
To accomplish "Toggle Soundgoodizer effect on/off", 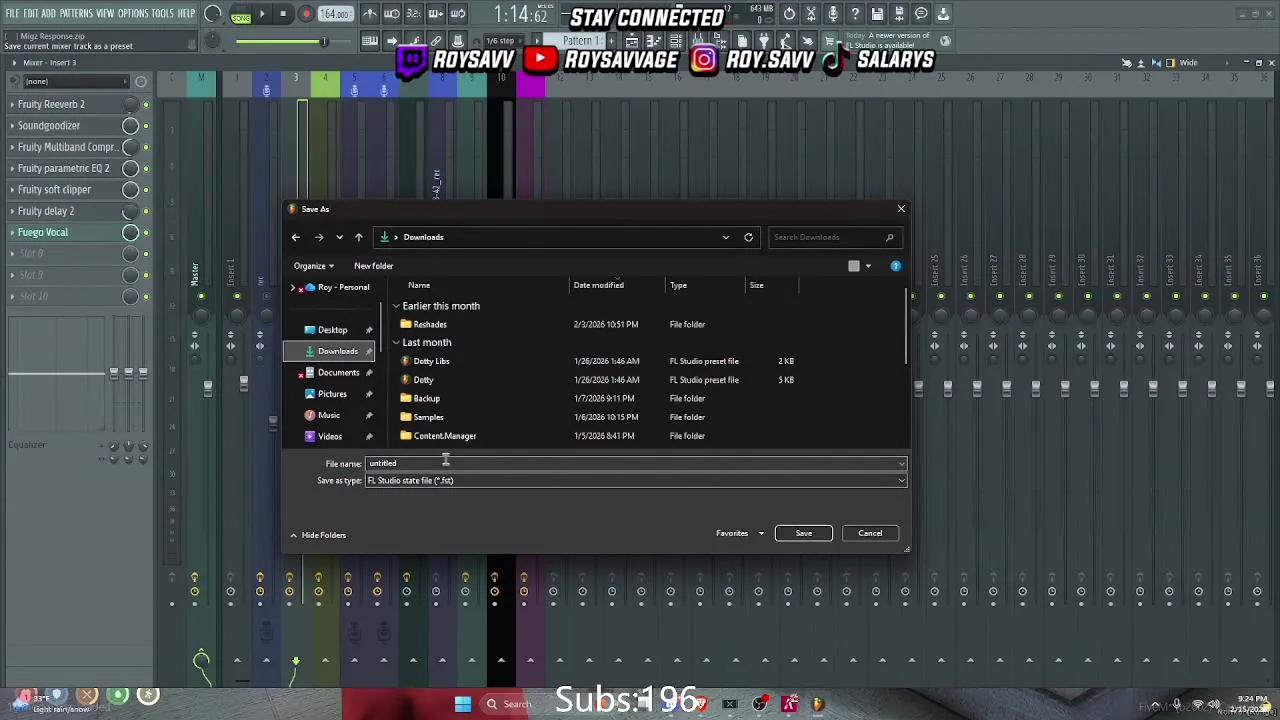I will 146,126.
